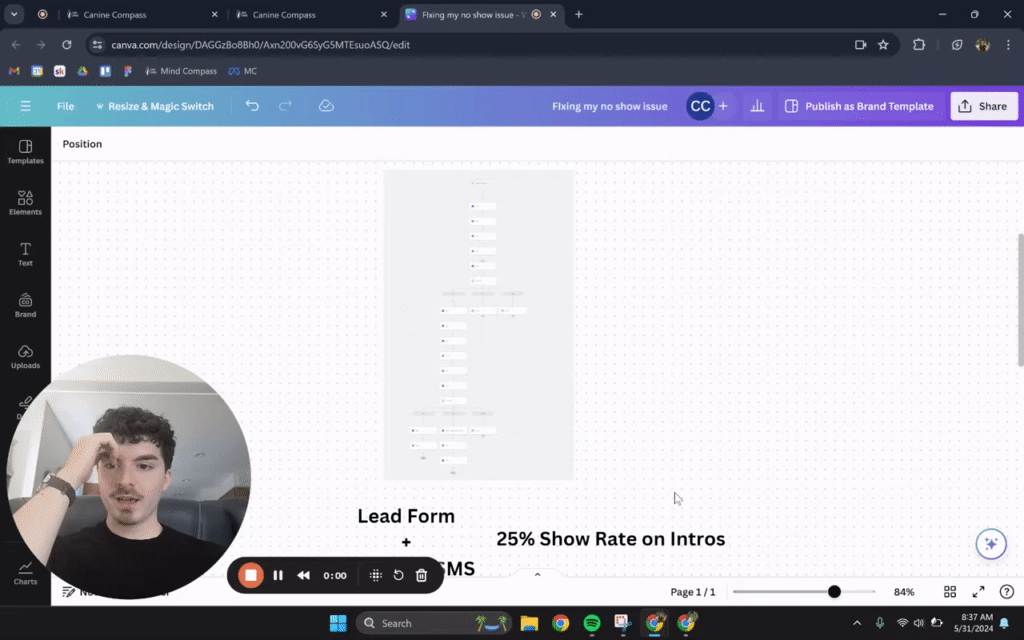Open the Text panel

25,252
